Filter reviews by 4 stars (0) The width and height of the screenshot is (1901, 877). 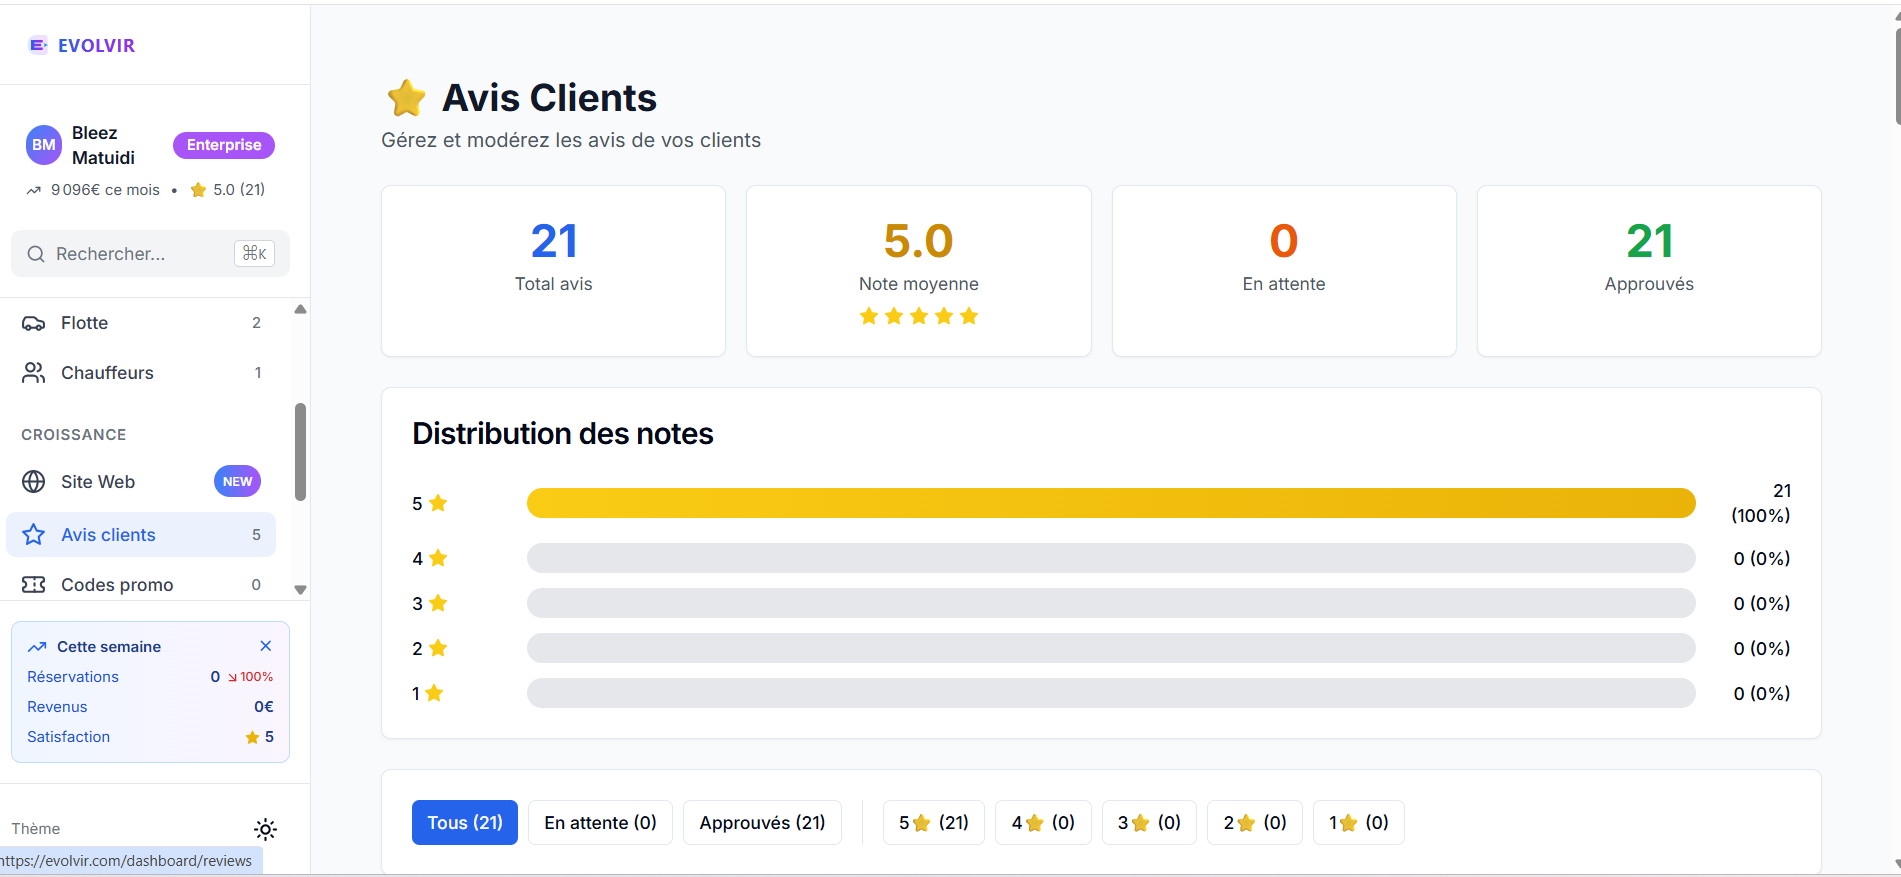coord(1043,823)
